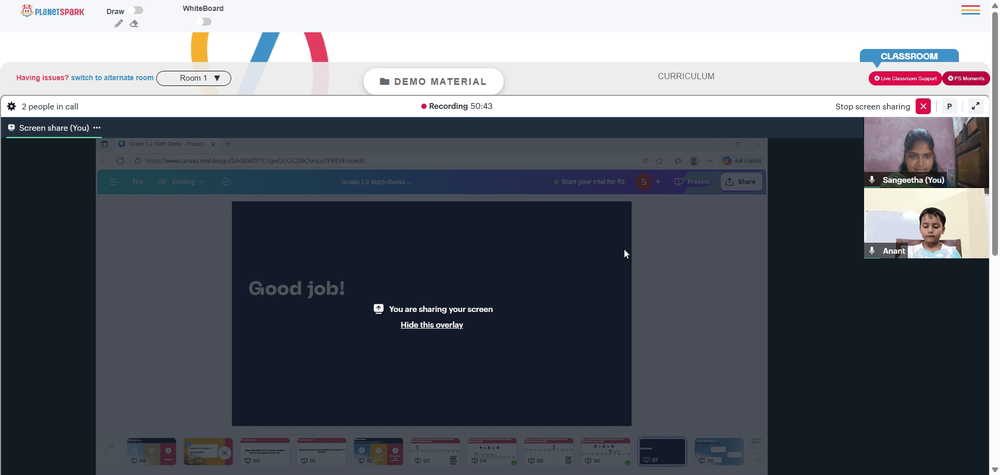Open the Canva File menu
Screen dimensions: 1000x475
coord(138,182)
